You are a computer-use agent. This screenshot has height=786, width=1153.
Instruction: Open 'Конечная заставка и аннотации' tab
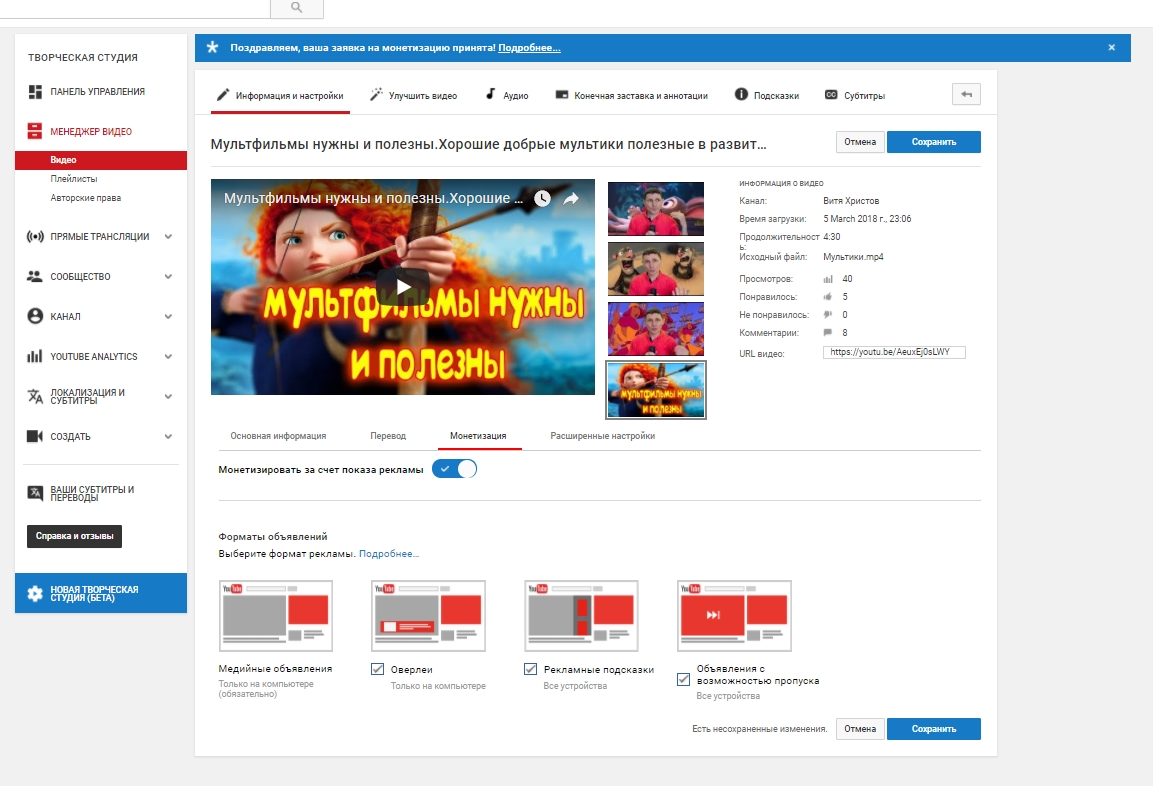[x=632, y=96]
